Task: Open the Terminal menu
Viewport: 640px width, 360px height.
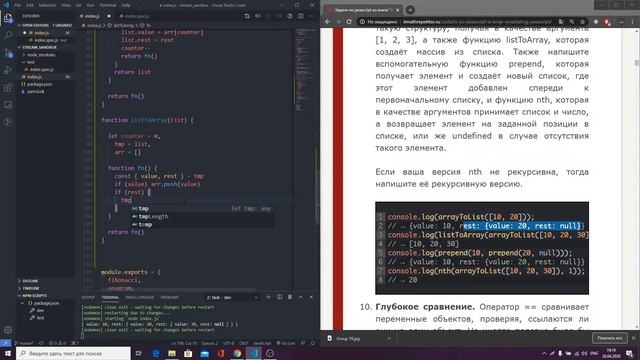Action: 108,5
